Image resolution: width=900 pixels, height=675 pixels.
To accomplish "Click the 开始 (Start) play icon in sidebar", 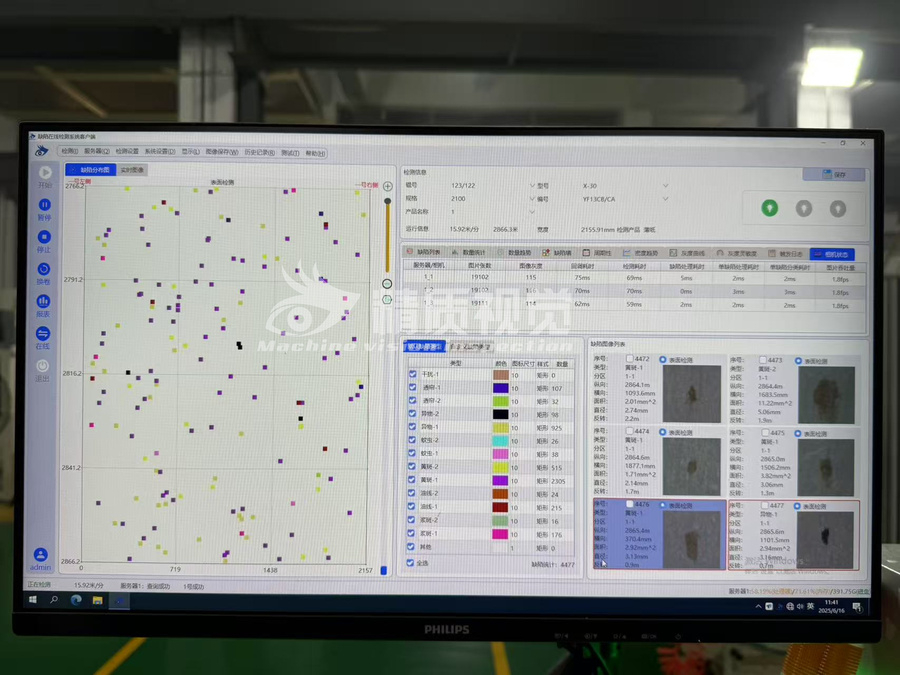I will [x=45, y=173].
